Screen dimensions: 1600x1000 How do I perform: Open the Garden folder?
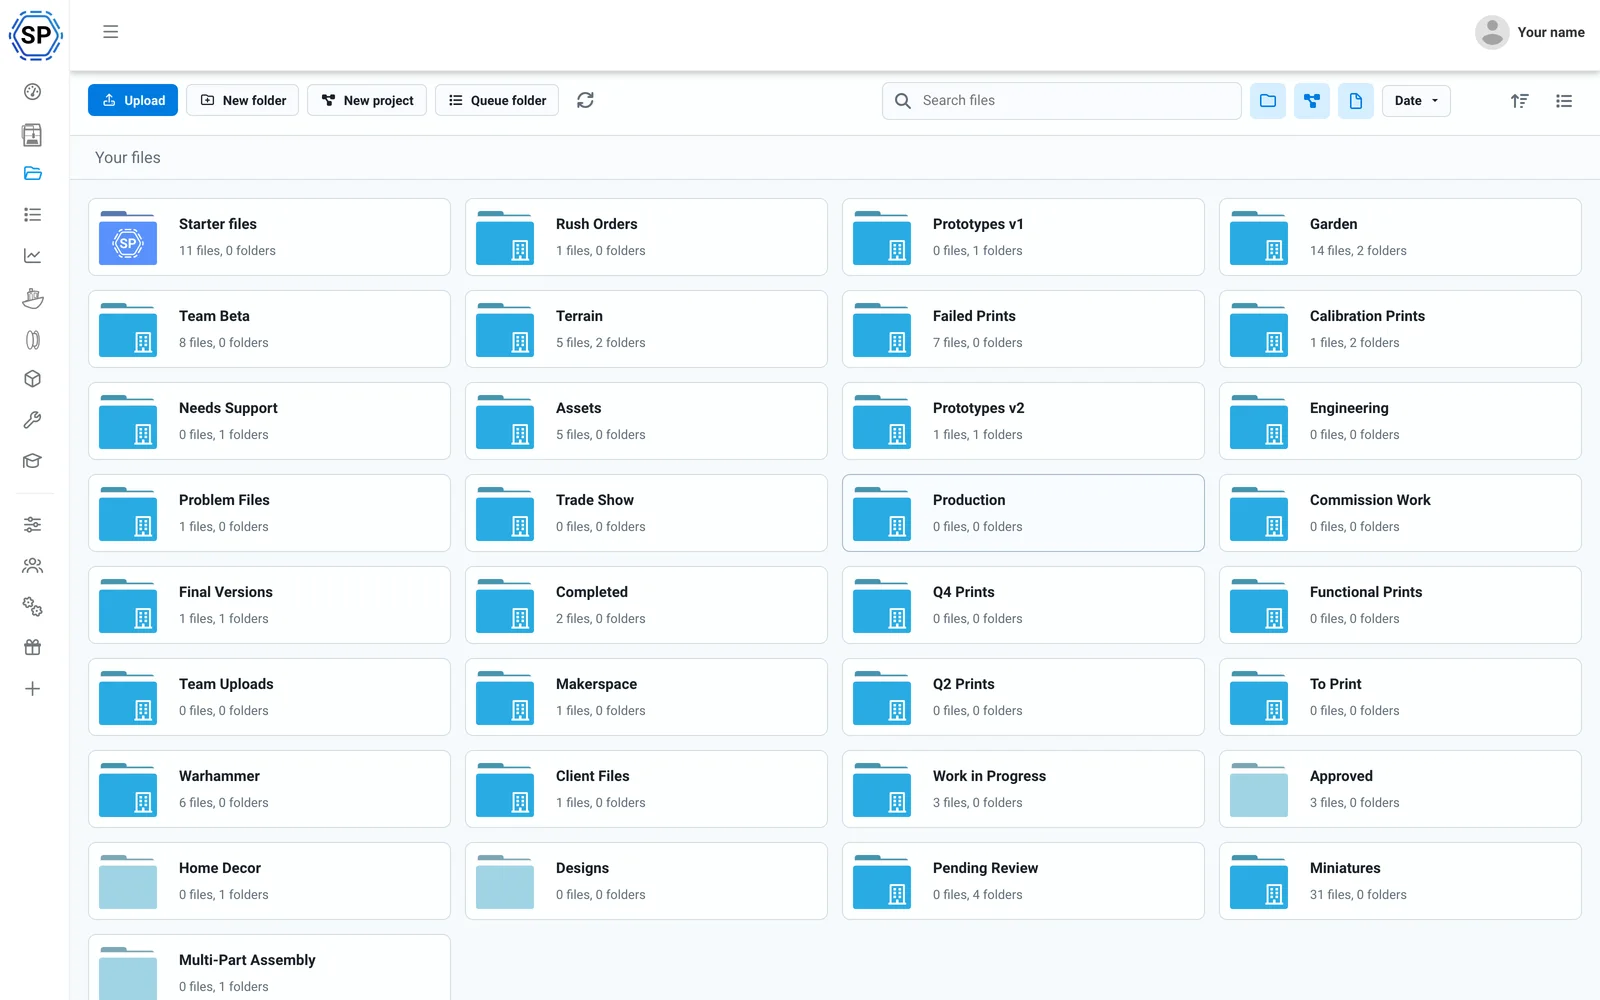1400,237
